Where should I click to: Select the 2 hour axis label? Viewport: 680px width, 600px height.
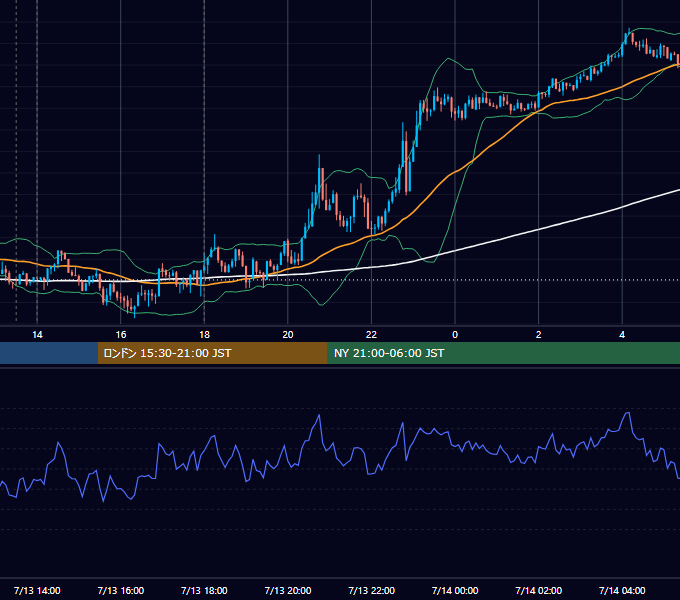pyautogui.click(x=539, y=335)
